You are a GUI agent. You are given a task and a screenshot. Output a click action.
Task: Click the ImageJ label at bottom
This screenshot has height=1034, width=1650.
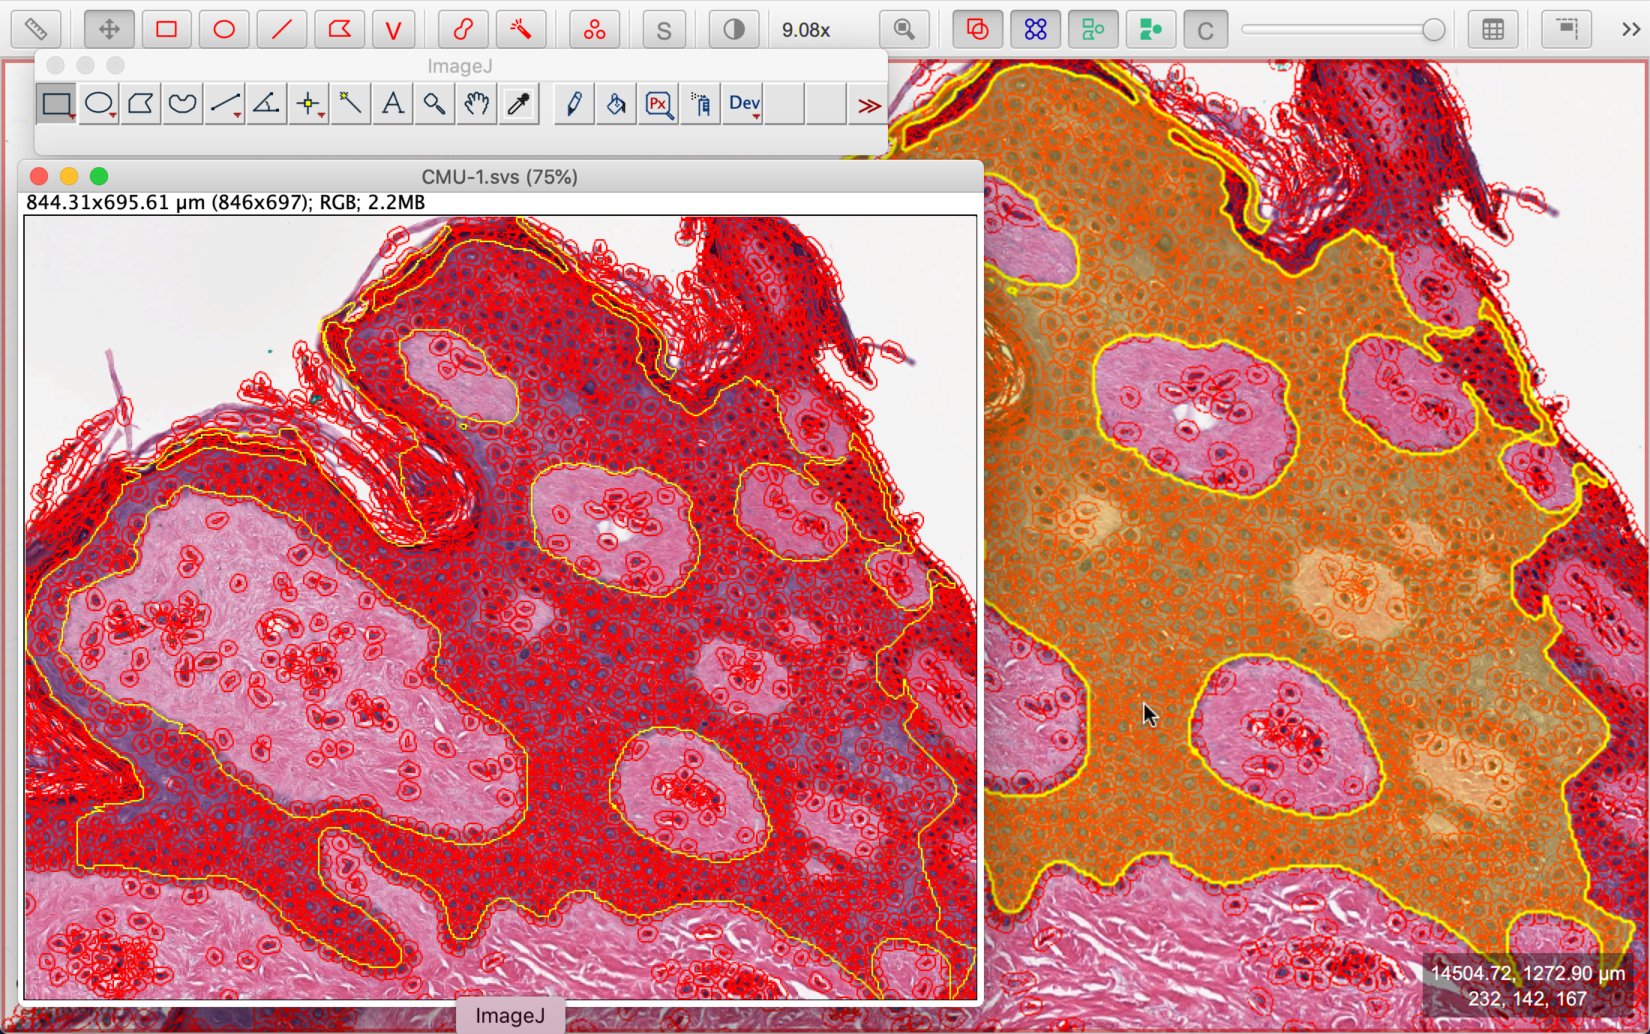click(510, 1016)
